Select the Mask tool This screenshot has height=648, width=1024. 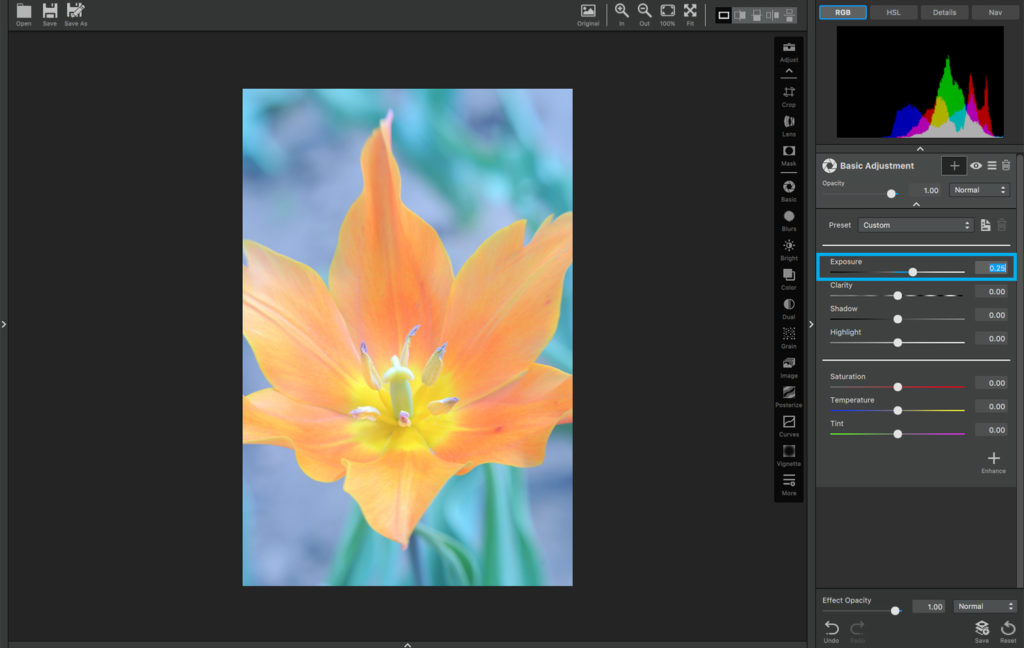(789, 155)
